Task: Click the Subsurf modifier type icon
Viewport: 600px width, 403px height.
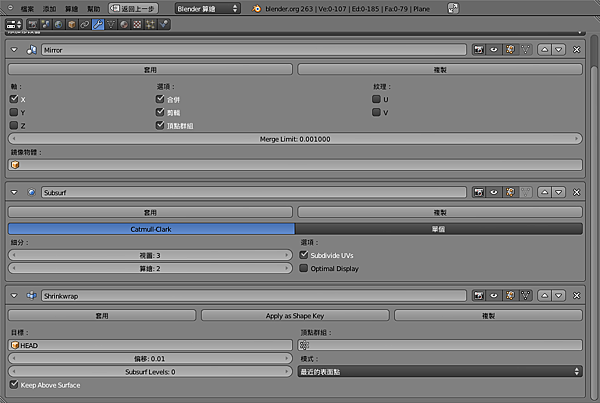Action: coord(31,192)
